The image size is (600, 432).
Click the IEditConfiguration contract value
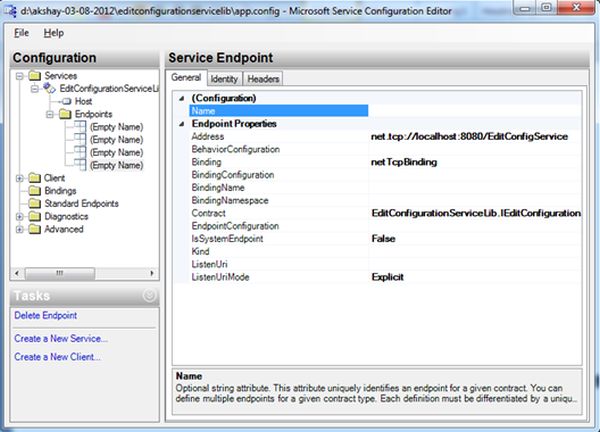(x=476, y=213)
